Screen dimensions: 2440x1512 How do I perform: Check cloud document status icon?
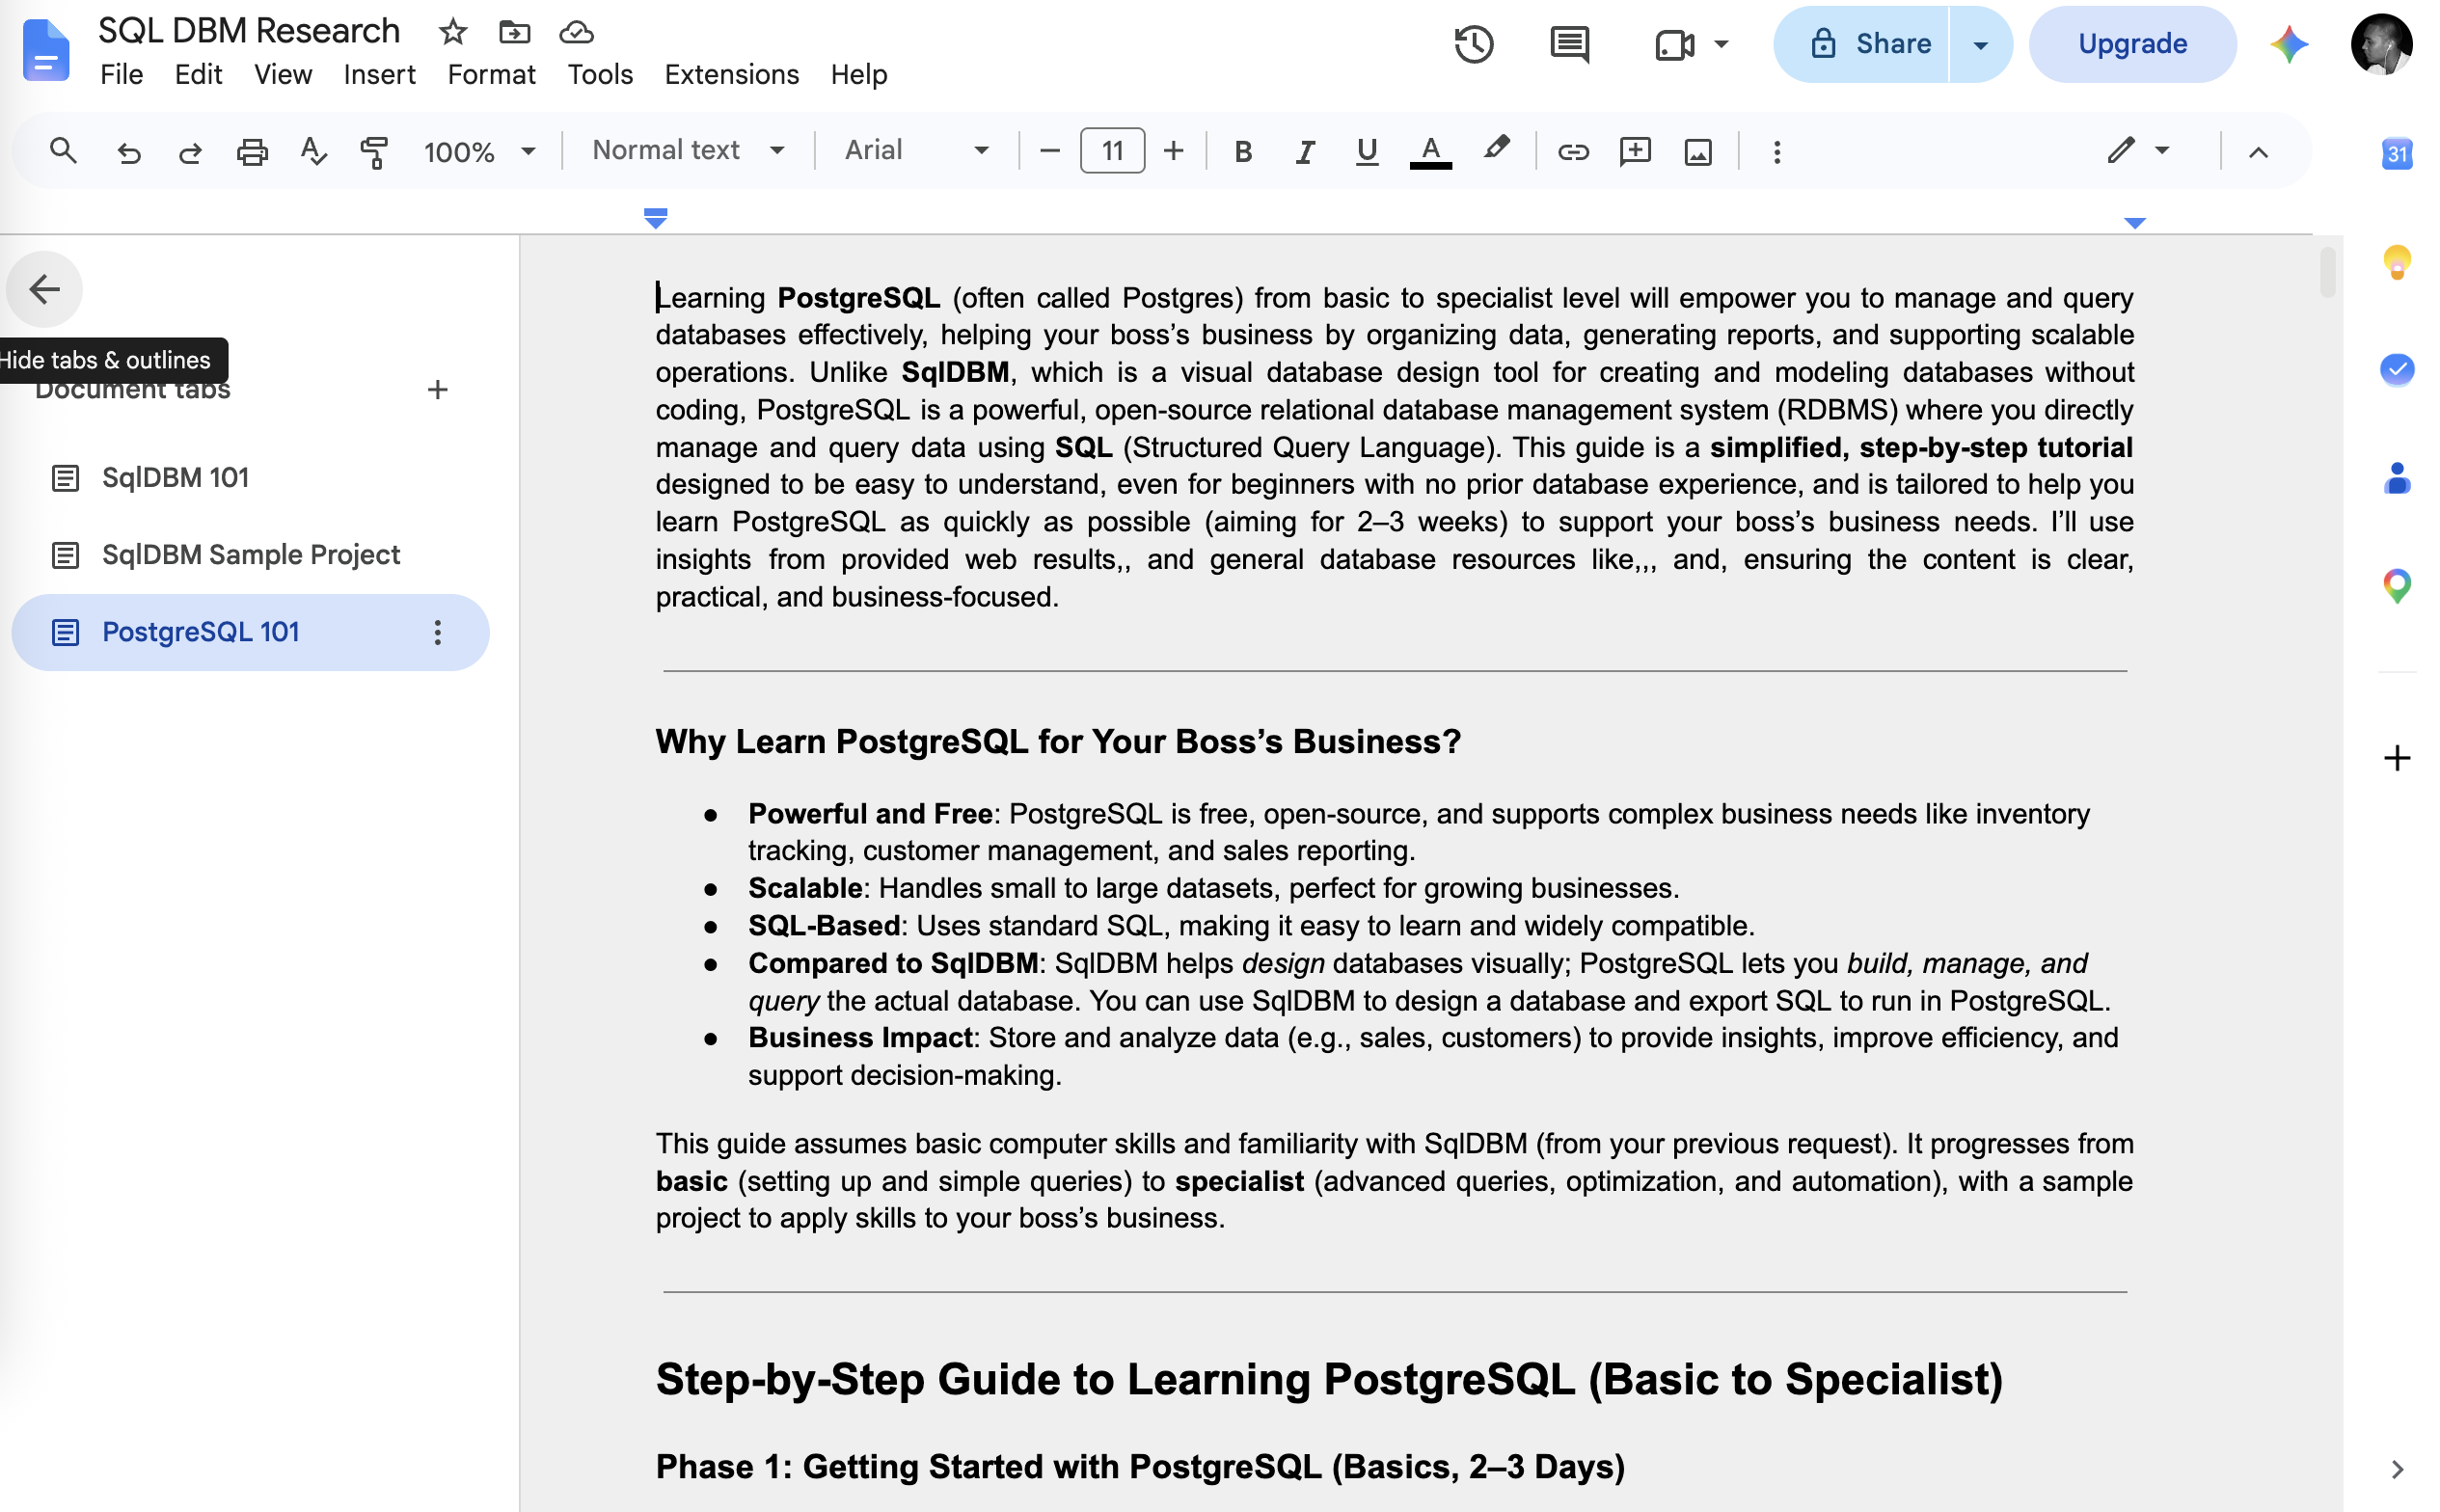[576, 32]
